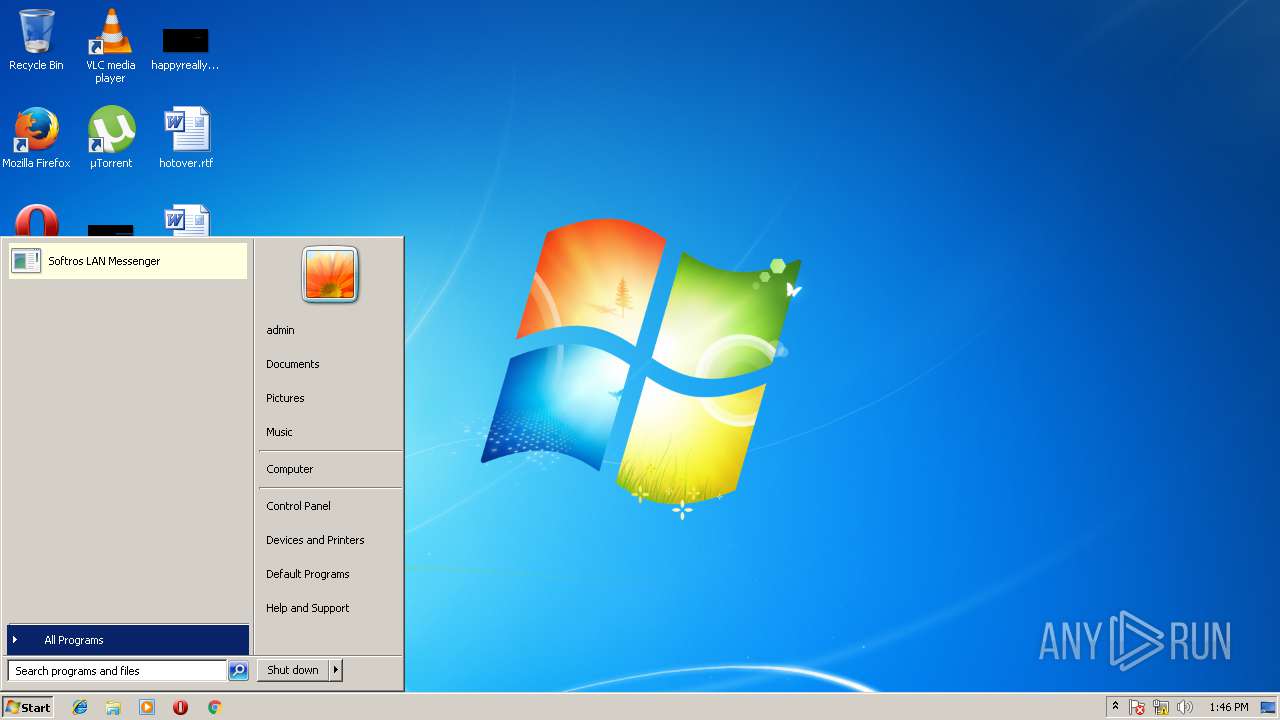Image resolution: width=1280 pixels, height=720 pixels.
Task: Click the Start button
Action: 28,707
